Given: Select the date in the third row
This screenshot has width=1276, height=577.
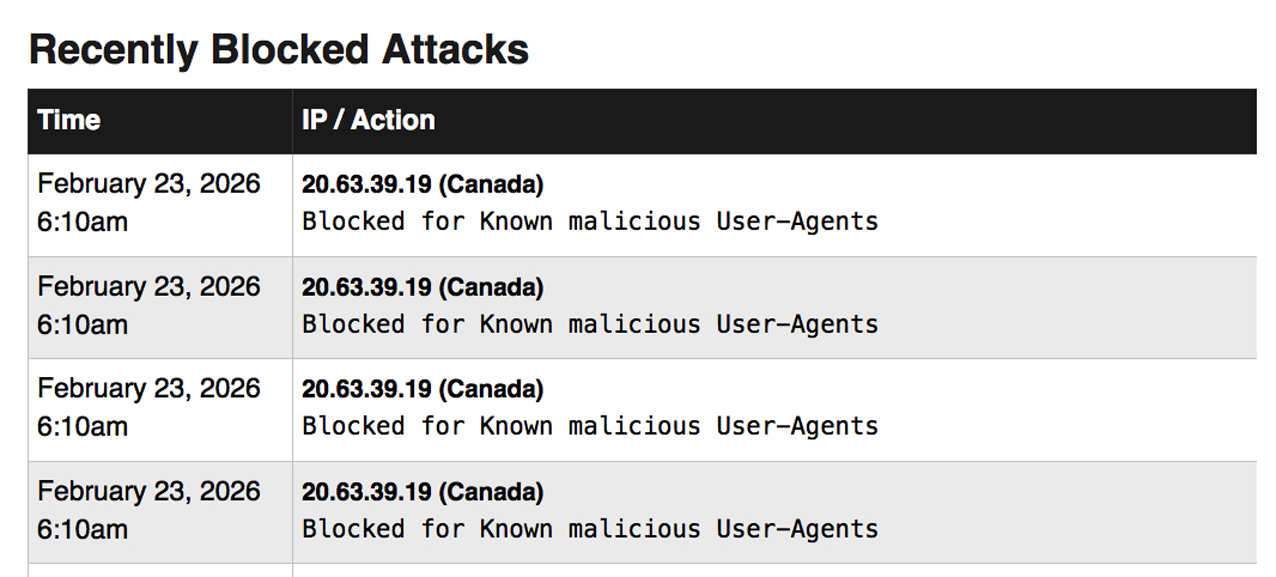Looking at the screenshot, I should tap(148, 389).
